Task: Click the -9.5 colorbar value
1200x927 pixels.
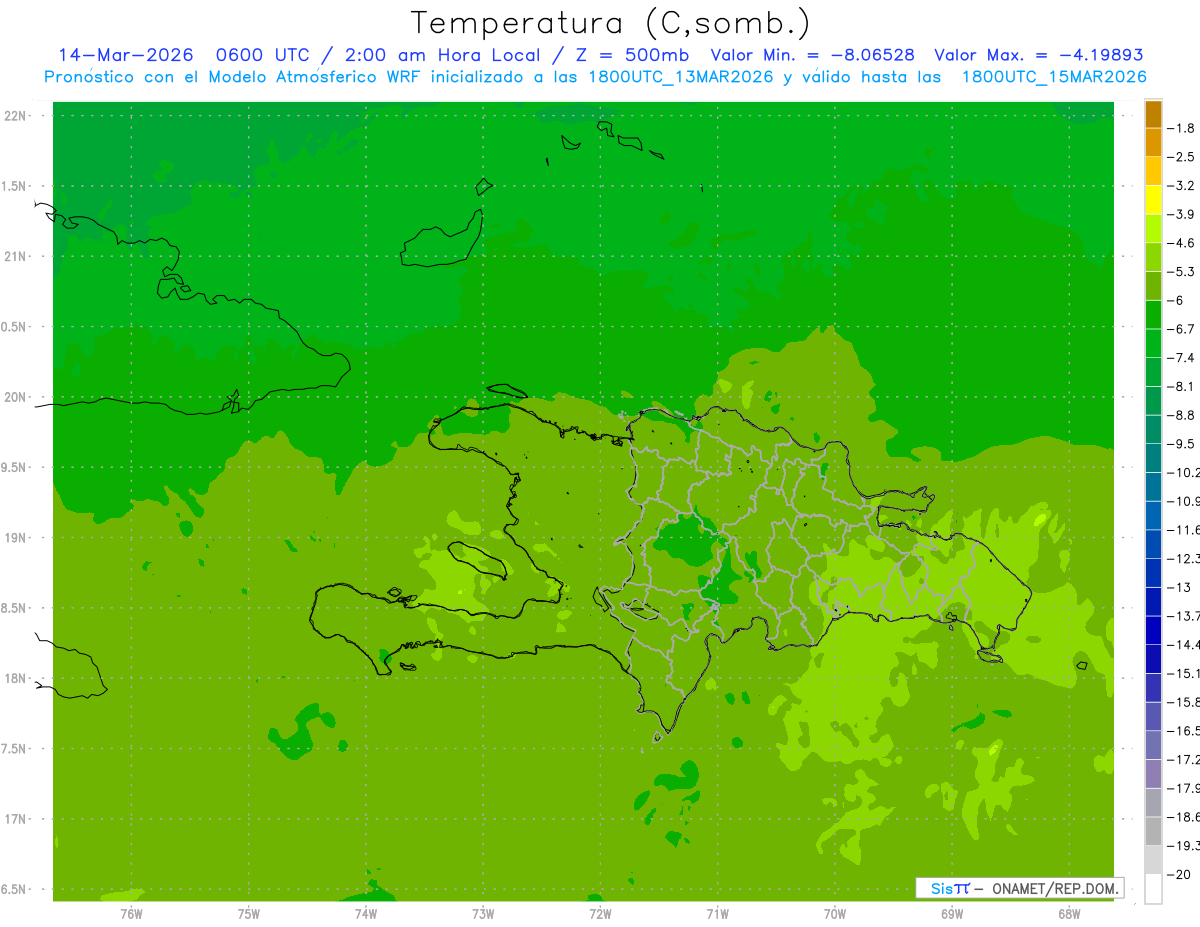Action: [x=1182, y=443]
